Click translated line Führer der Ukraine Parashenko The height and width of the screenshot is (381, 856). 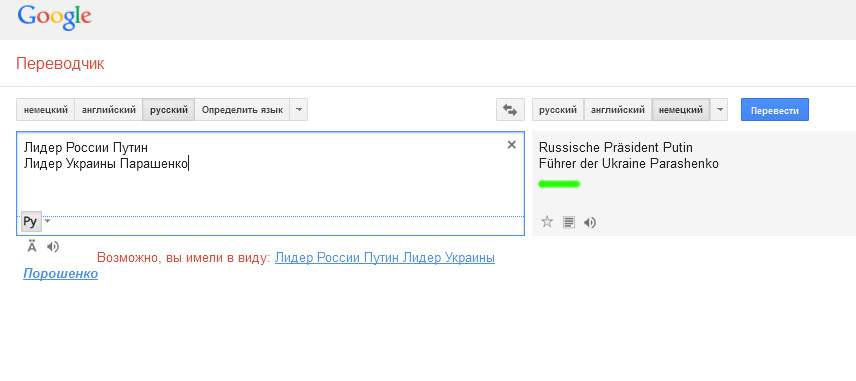tap(629, 163)
